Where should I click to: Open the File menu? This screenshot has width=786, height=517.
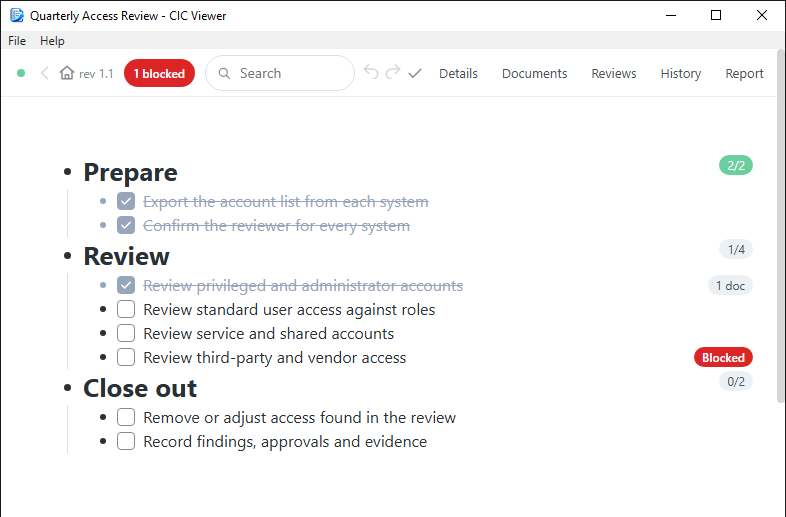point(17,41)
